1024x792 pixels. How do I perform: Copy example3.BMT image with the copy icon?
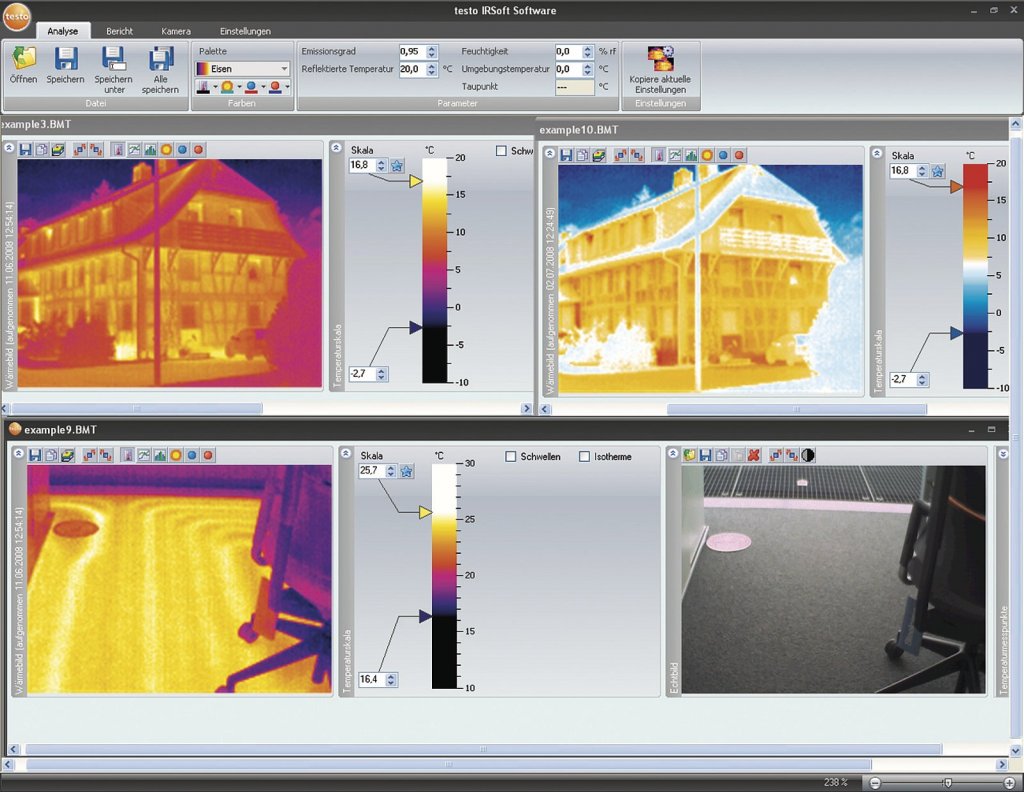(x=42, y=150)
